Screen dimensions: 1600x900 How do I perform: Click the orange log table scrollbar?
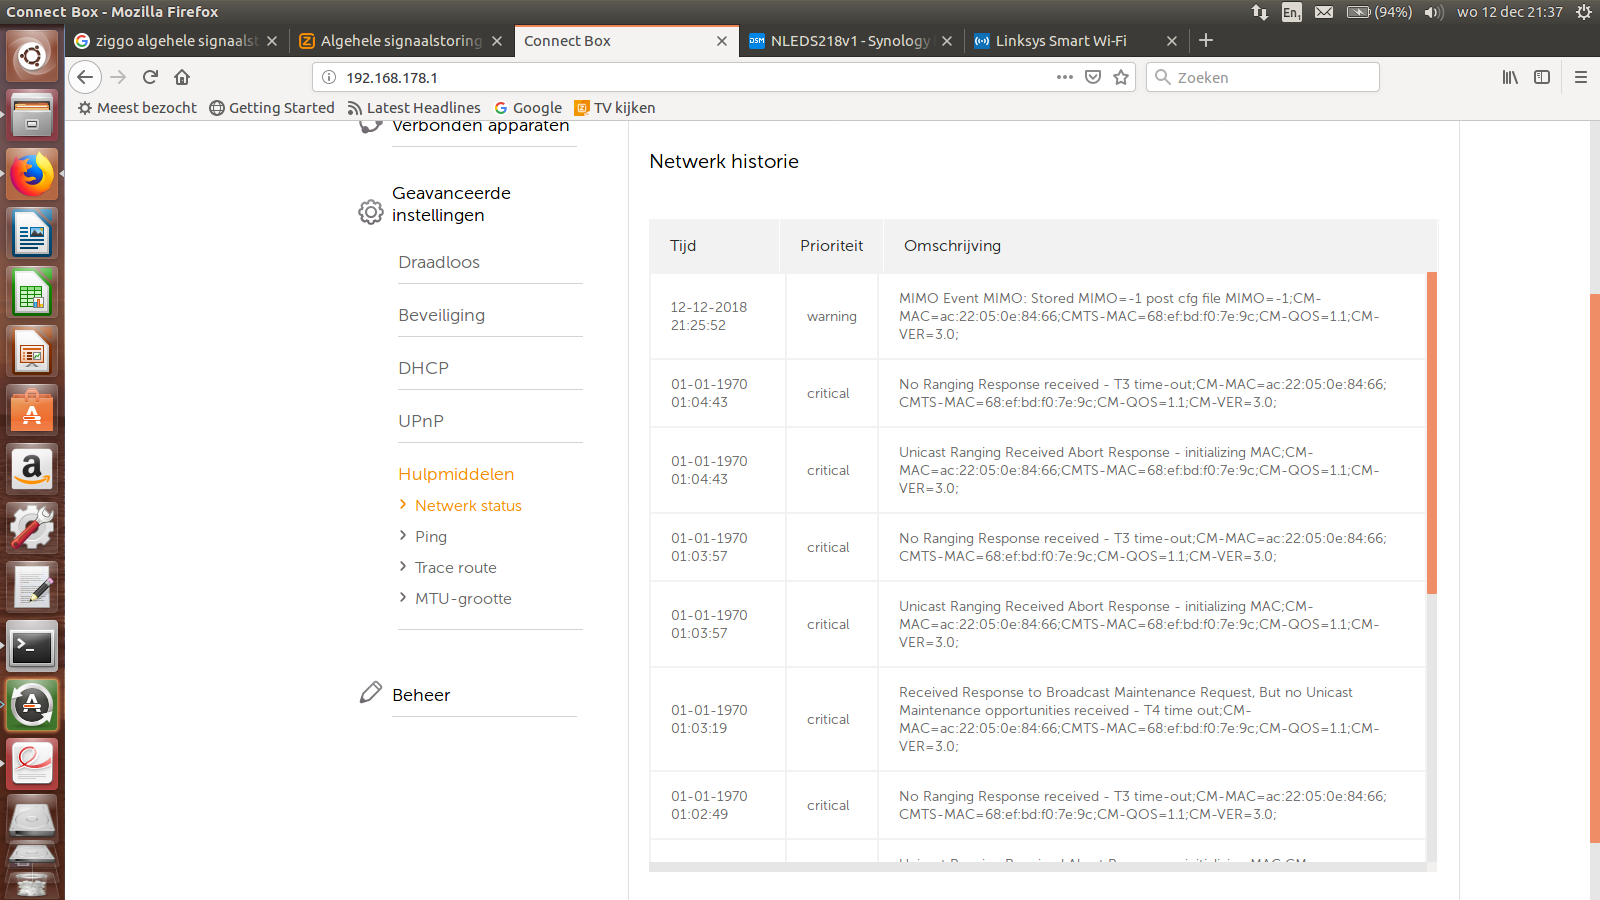(1431, 432)
